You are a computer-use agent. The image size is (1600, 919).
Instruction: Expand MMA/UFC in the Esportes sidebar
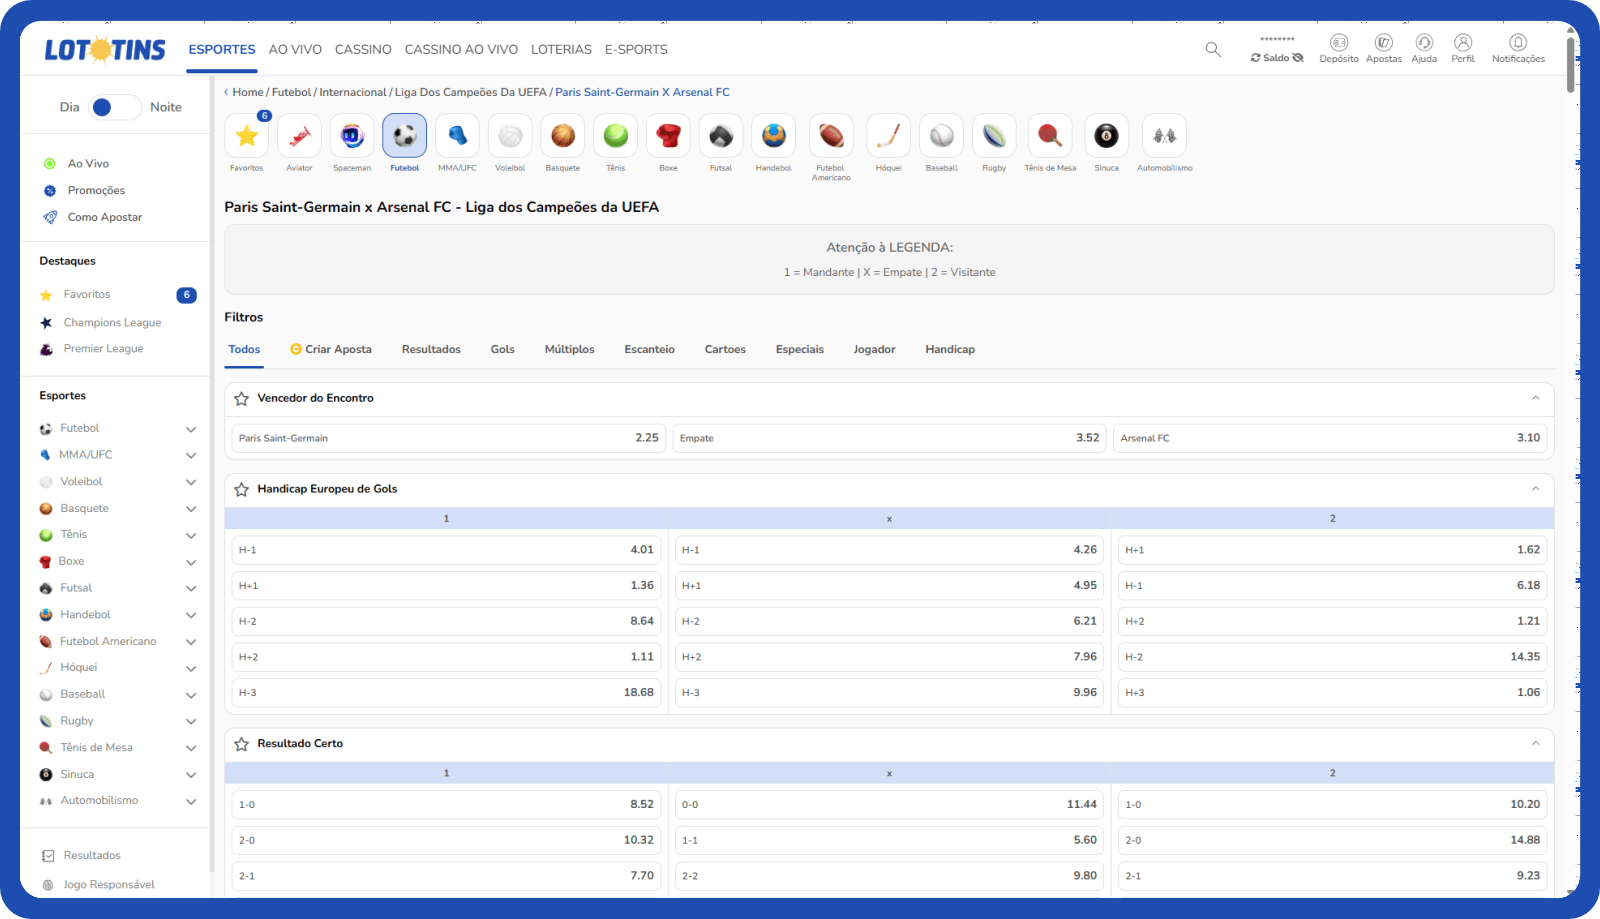click(190, 455)
